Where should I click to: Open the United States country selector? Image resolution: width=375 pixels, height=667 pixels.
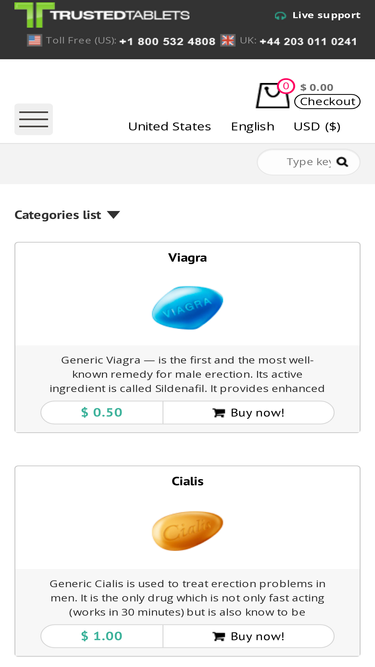169,127
